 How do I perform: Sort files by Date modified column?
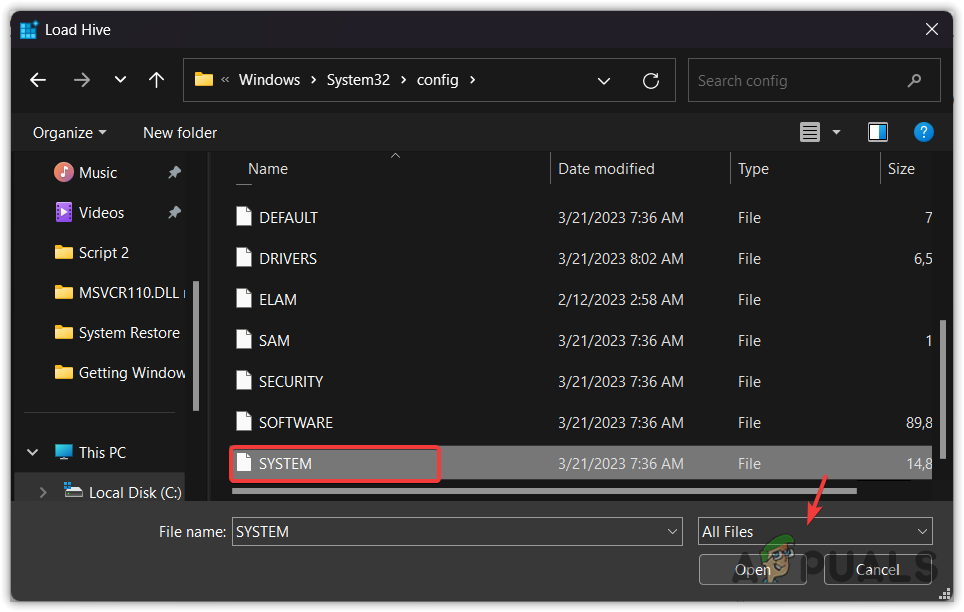coord(606,169)
